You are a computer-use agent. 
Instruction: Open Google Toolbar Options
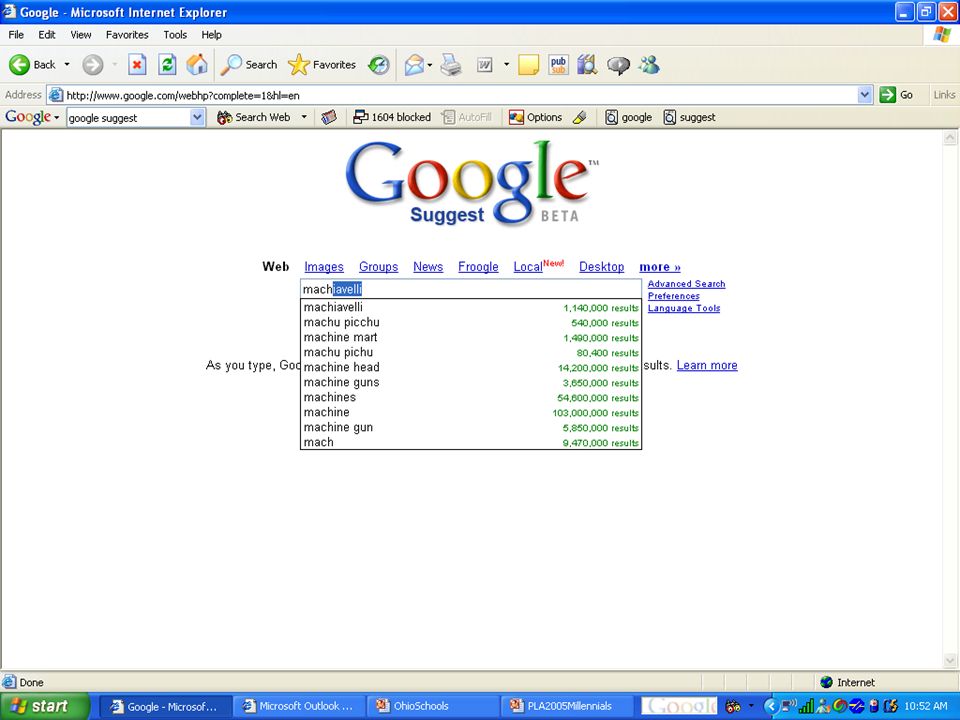(535, 117)
